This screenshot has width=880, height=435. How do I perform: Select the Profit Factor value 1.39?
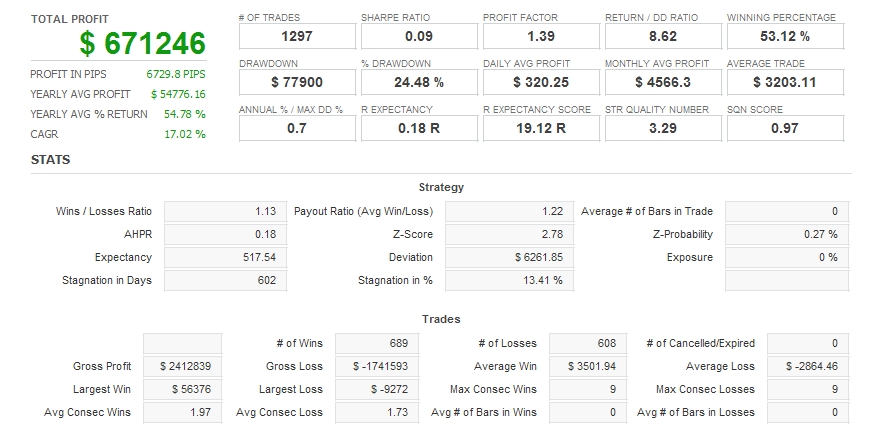(541, 37)
